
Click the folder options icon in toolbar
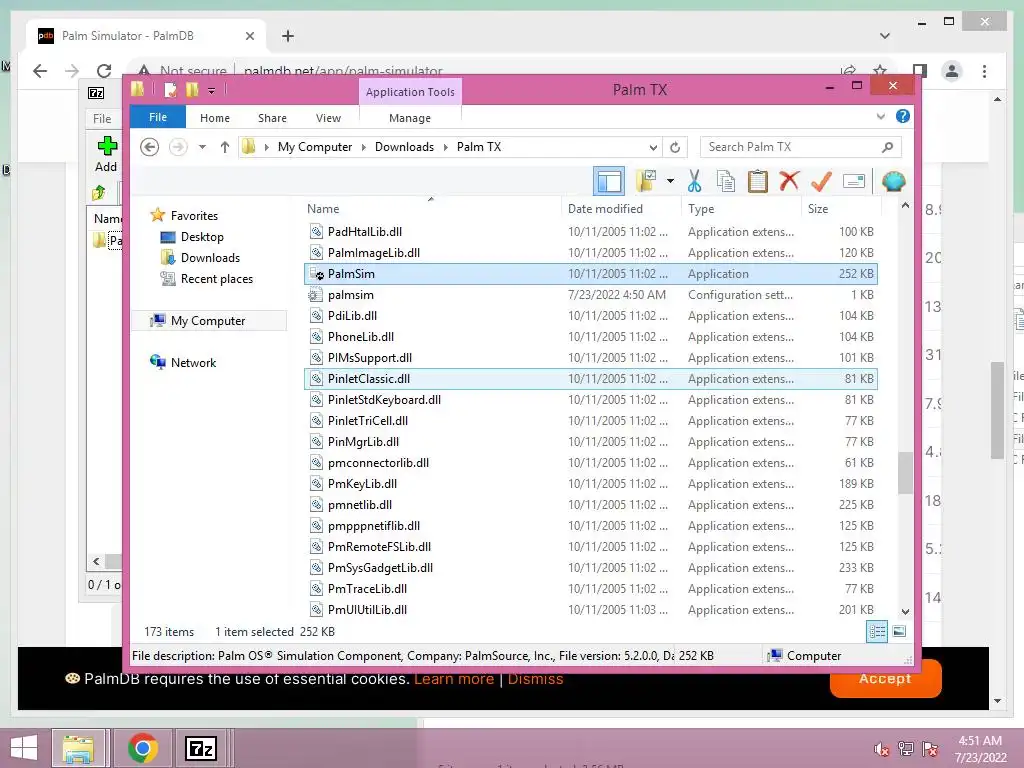click(x=647, y=181)
